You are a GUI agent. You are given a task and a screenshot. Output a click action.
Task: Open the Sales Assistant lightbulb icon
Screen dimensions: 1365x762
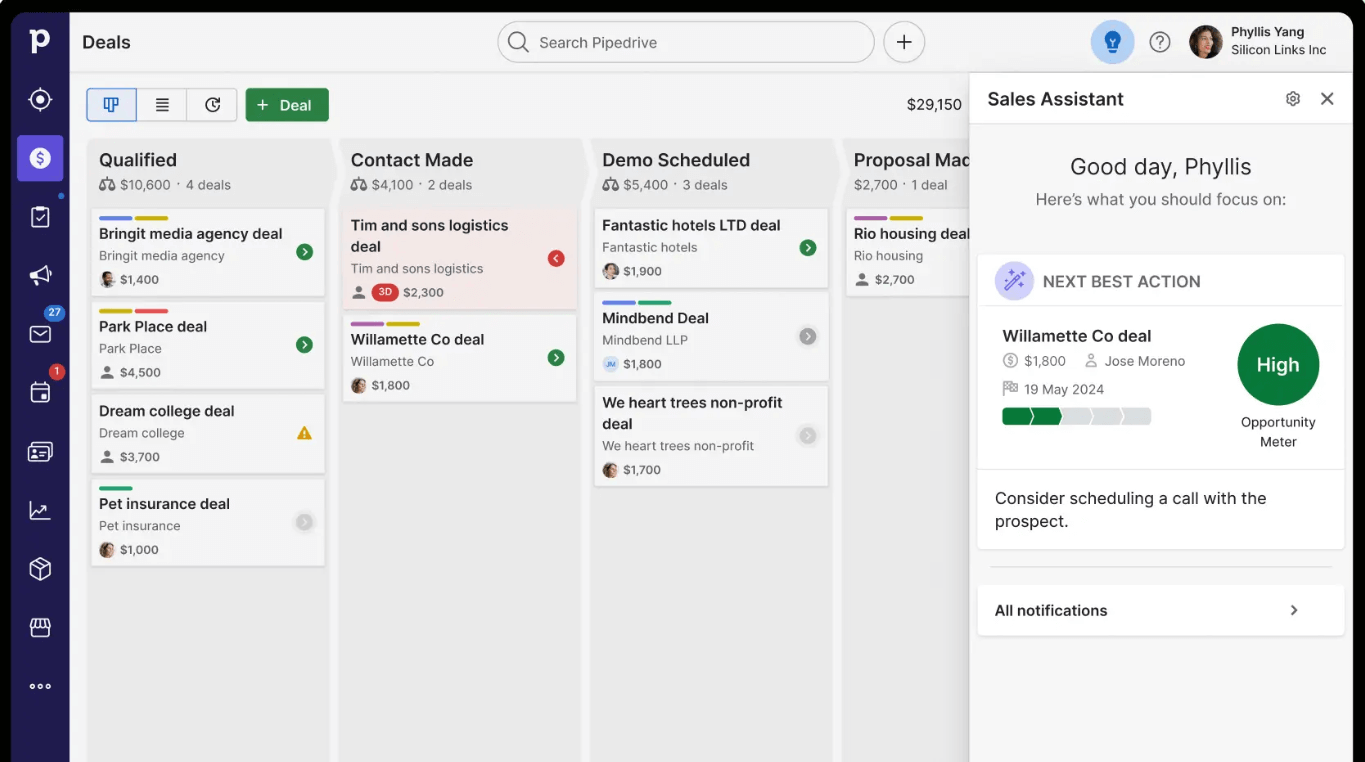pyautogui.click(x=1112, y=42)
